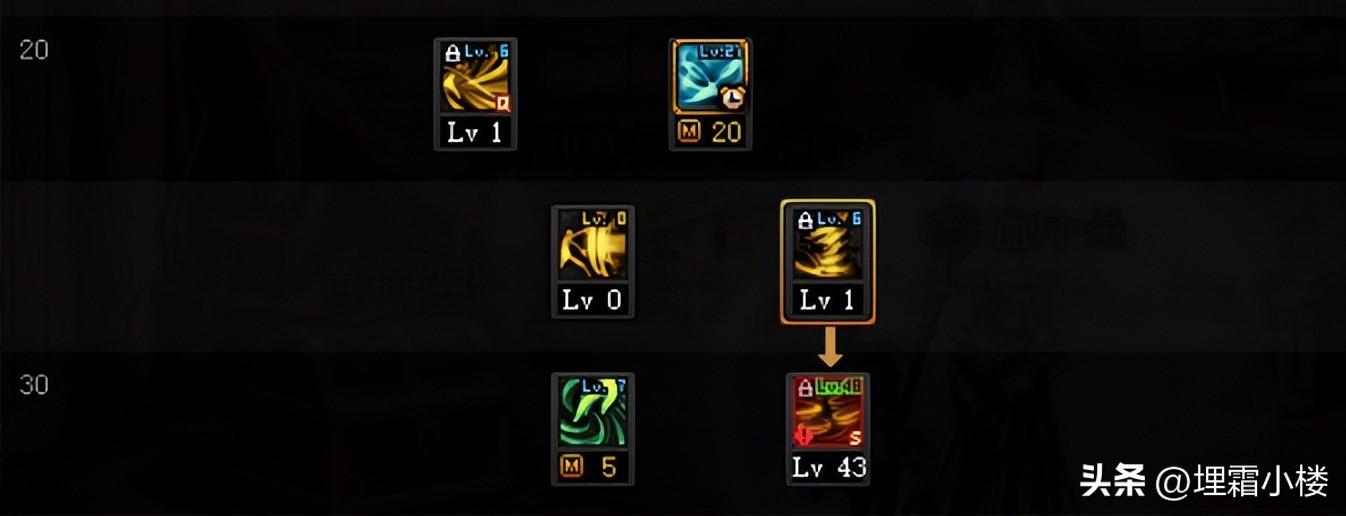Click the Lv 43 level label

(x=829, y=467)
